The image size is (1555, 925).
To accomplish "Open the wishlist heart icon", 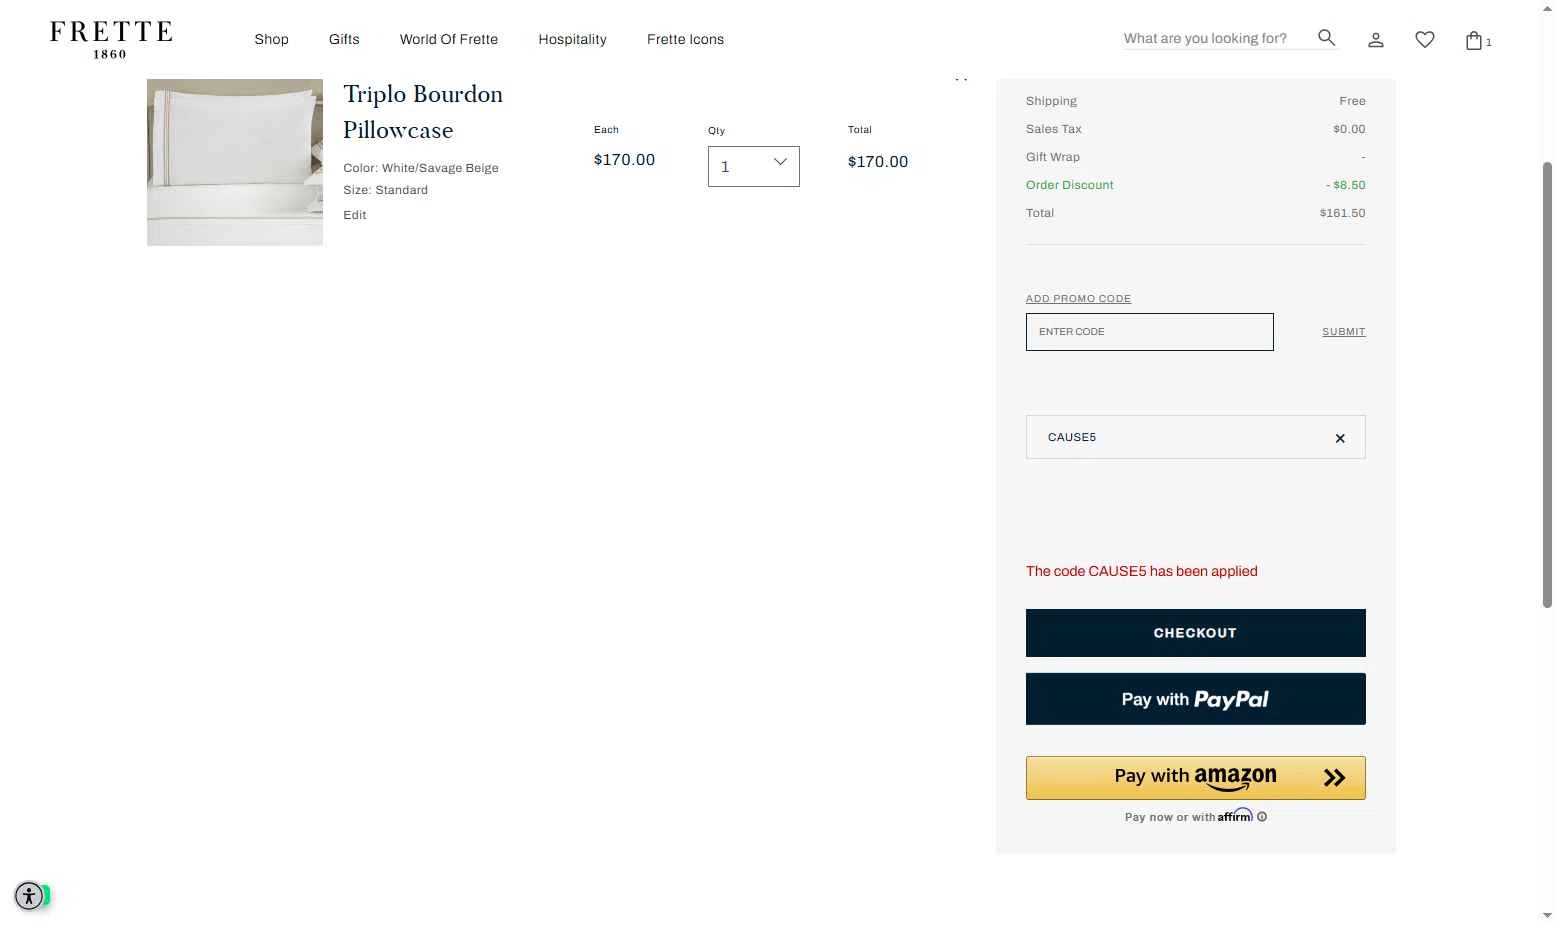I will pos(1425,40).
